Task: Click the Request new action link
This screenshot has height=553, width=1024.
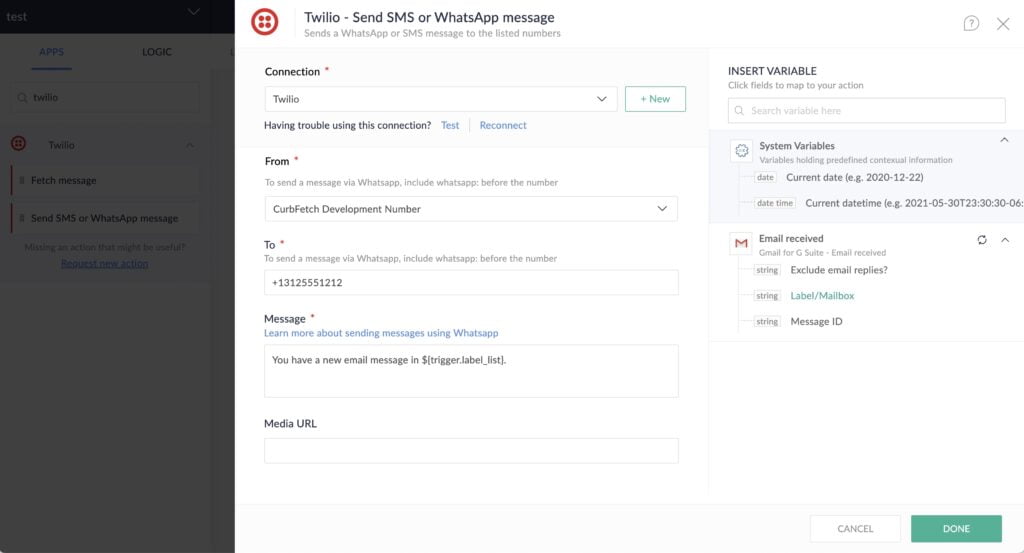Action: click(x=104, y=263)
